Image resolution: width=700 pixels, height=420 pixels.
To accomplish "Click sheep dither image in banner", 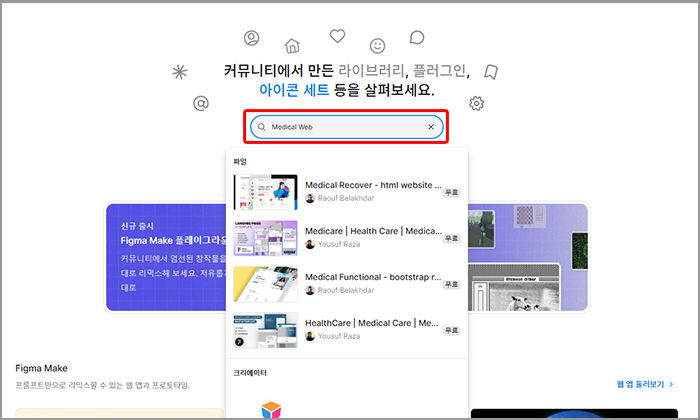I will 513,287.
